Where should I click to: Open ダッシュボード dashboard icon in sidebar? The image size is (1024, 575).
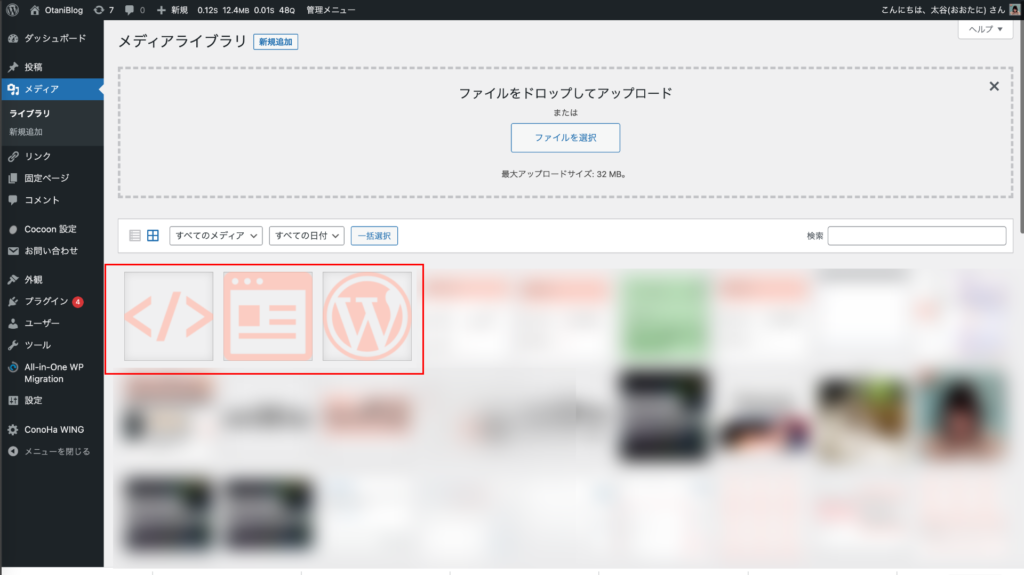point(13,39)
